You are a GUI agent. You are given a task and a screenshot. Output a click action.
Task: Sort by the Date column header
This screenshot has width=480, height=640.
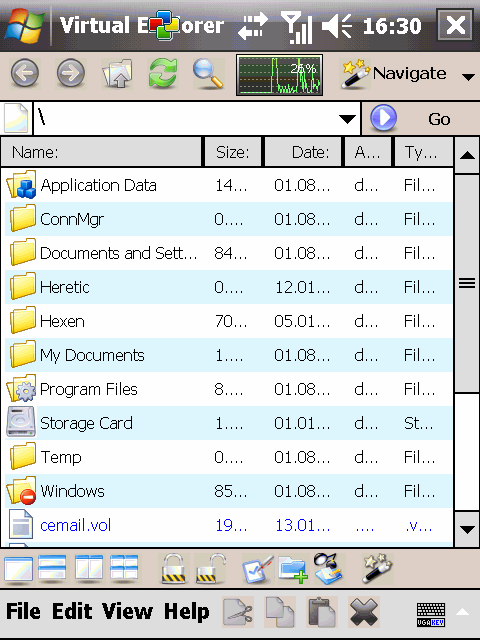point(303,152)
